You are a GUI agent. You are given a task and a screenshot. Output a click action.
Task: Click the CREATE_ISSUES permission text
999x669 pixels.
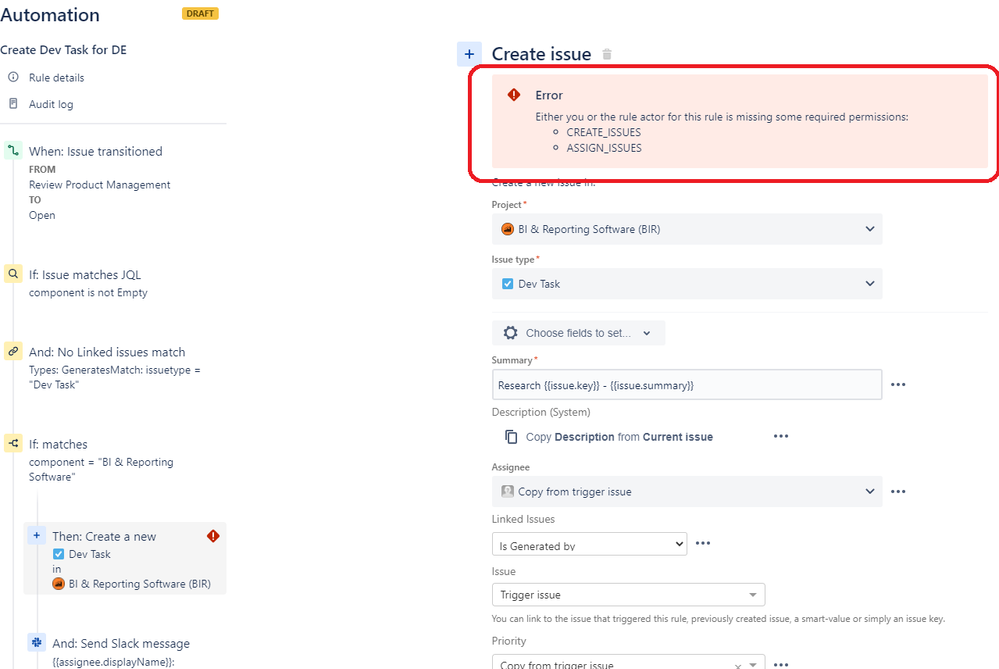click(603, 133)
